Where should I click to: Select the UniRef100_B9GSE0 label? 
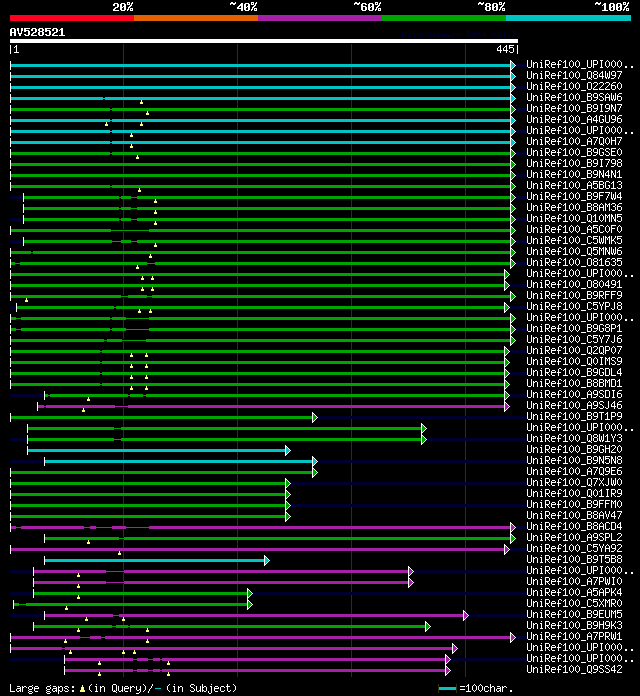(x=574, y=152)
